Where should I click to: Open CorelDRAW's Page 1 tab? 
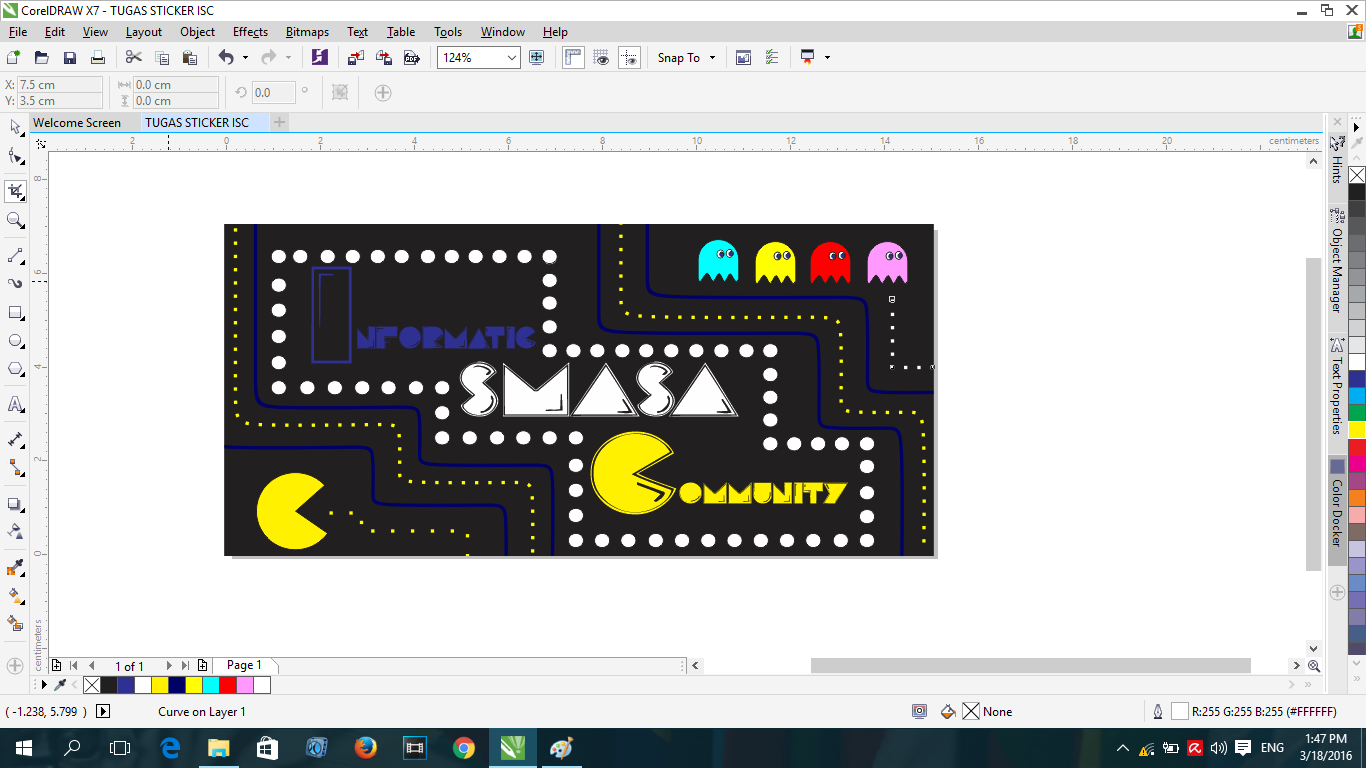pyautogui.click(x=244, y=664)
